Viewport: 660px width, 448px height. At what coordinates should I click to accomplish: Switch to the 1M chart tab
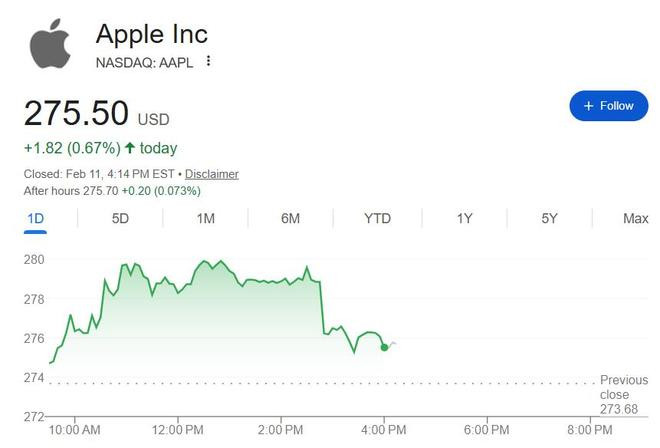coord(205,218)
